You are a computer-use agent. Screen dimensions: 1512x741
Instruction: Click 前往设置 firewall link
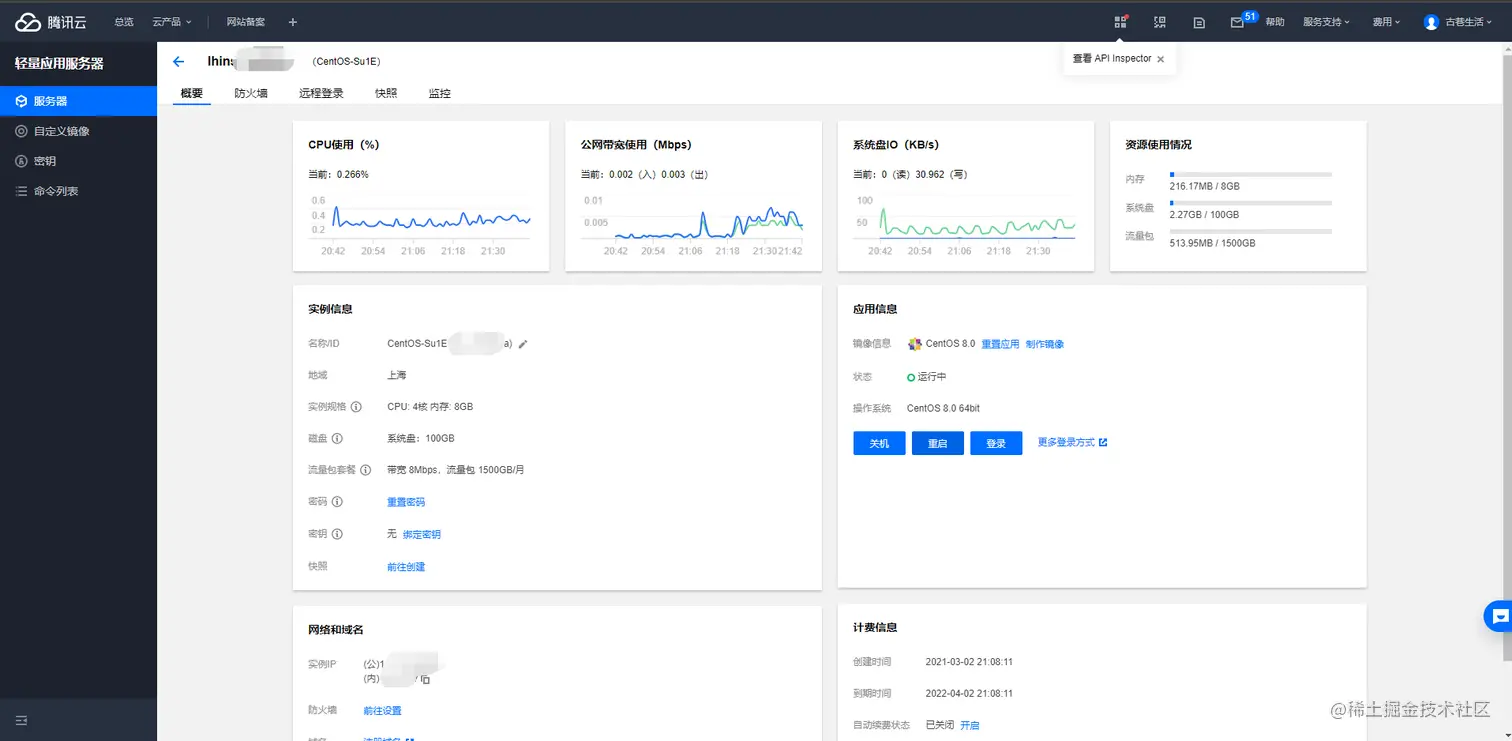[382, 711]
